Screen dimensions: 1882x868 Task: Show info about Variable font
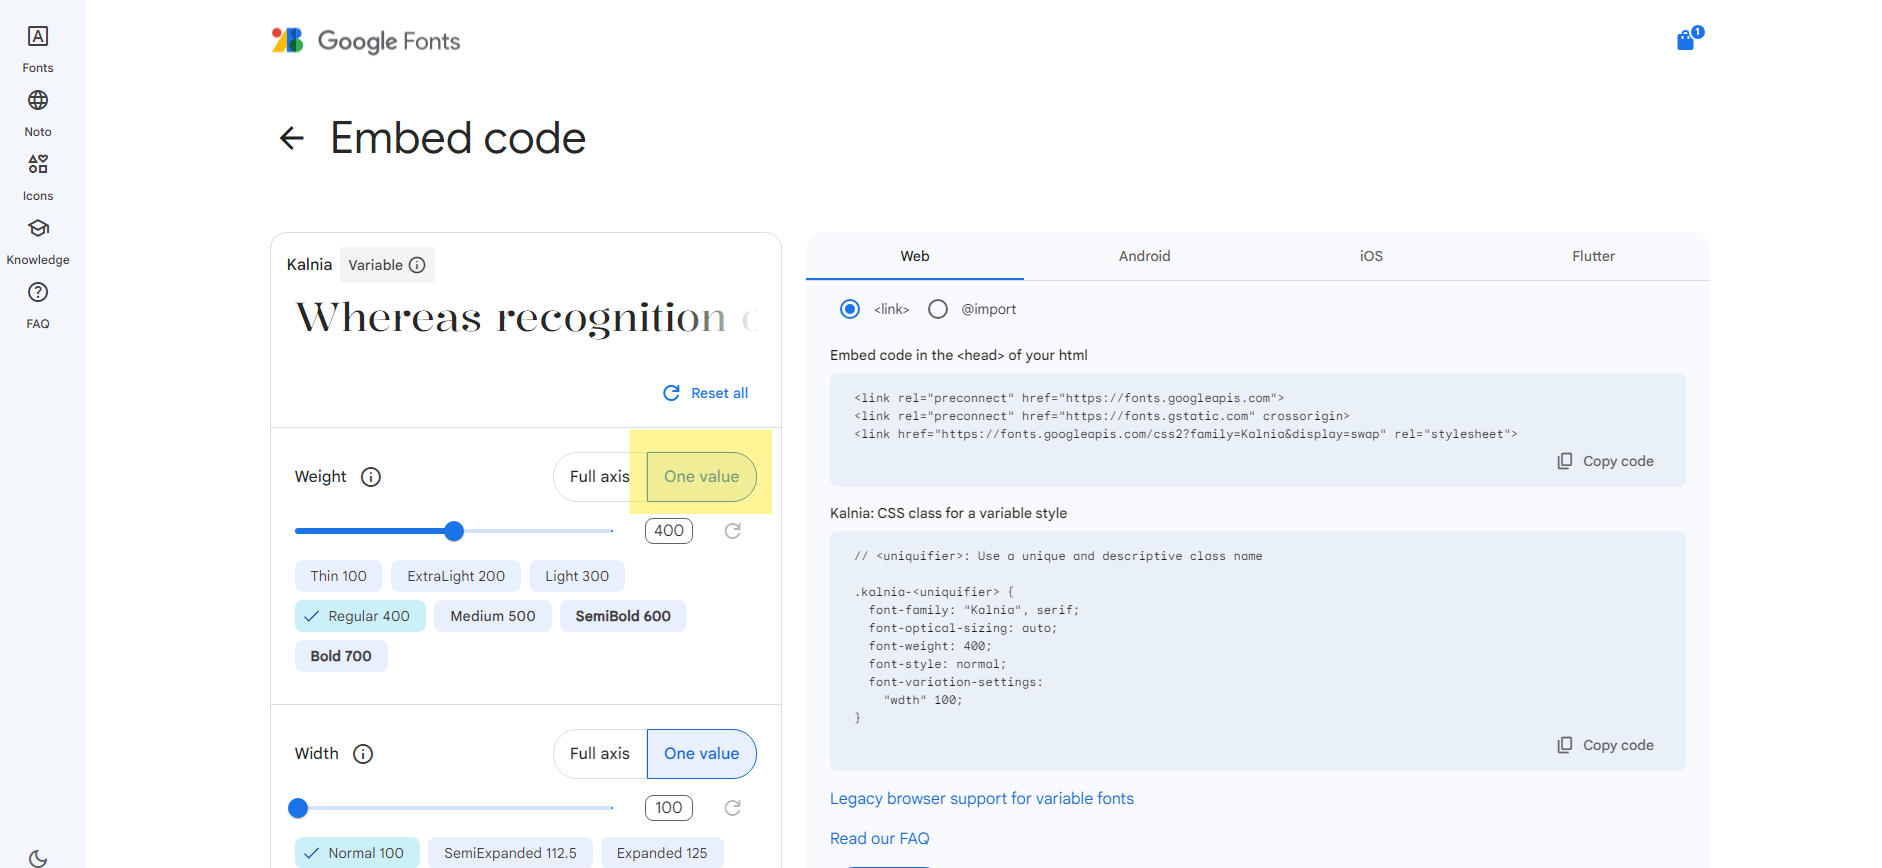click(417, 265)
